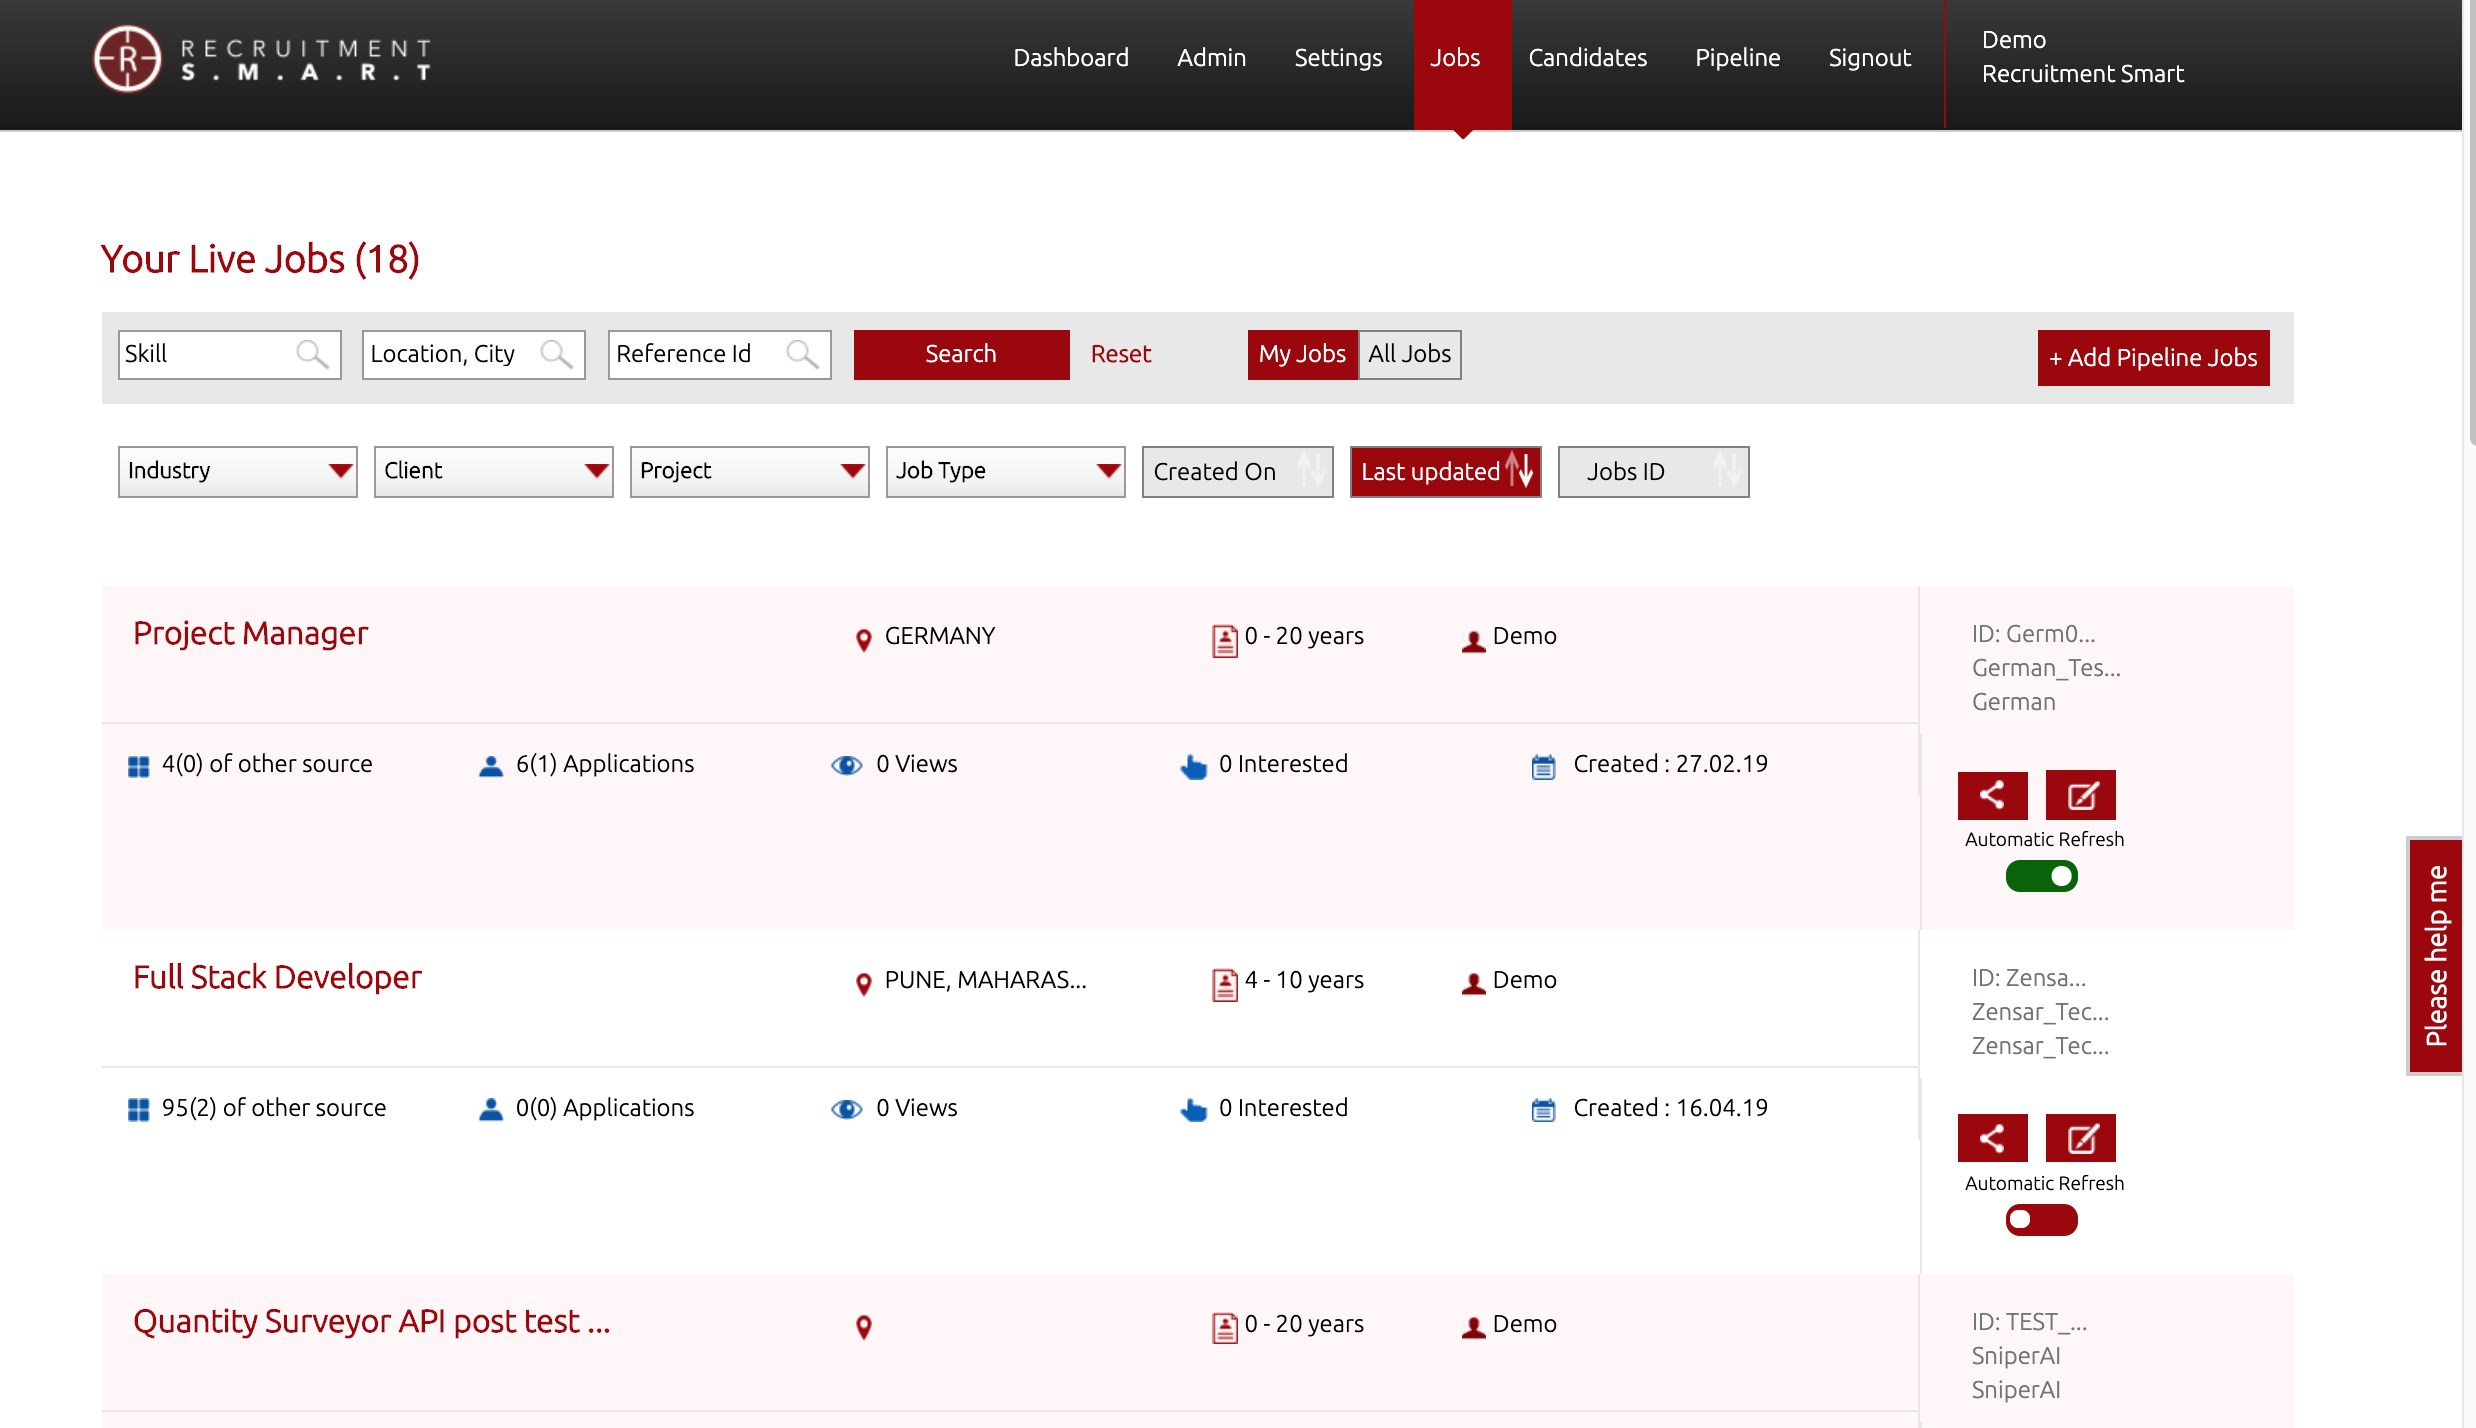Disable Automatic Refresh for Project Manager
Screen dimensions: 2476x1428
point(2041,876)
